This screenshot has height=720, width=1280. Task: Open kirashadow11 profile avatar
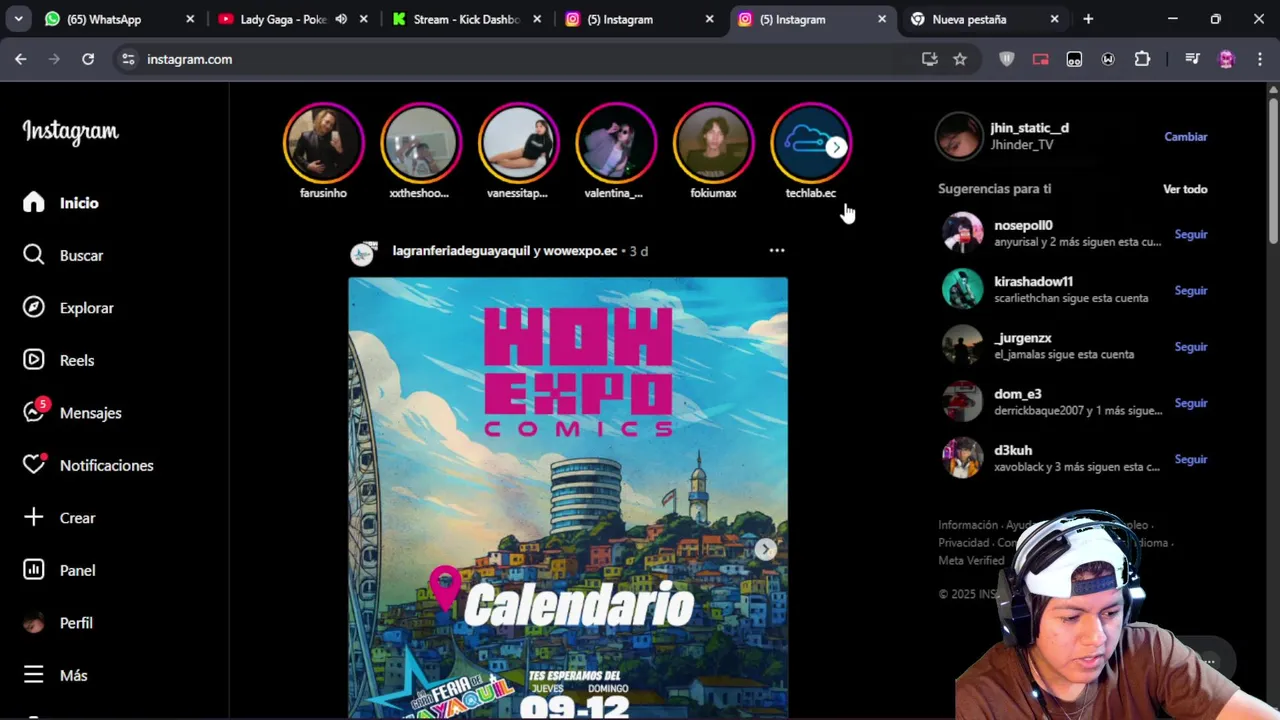click(962, 289)
